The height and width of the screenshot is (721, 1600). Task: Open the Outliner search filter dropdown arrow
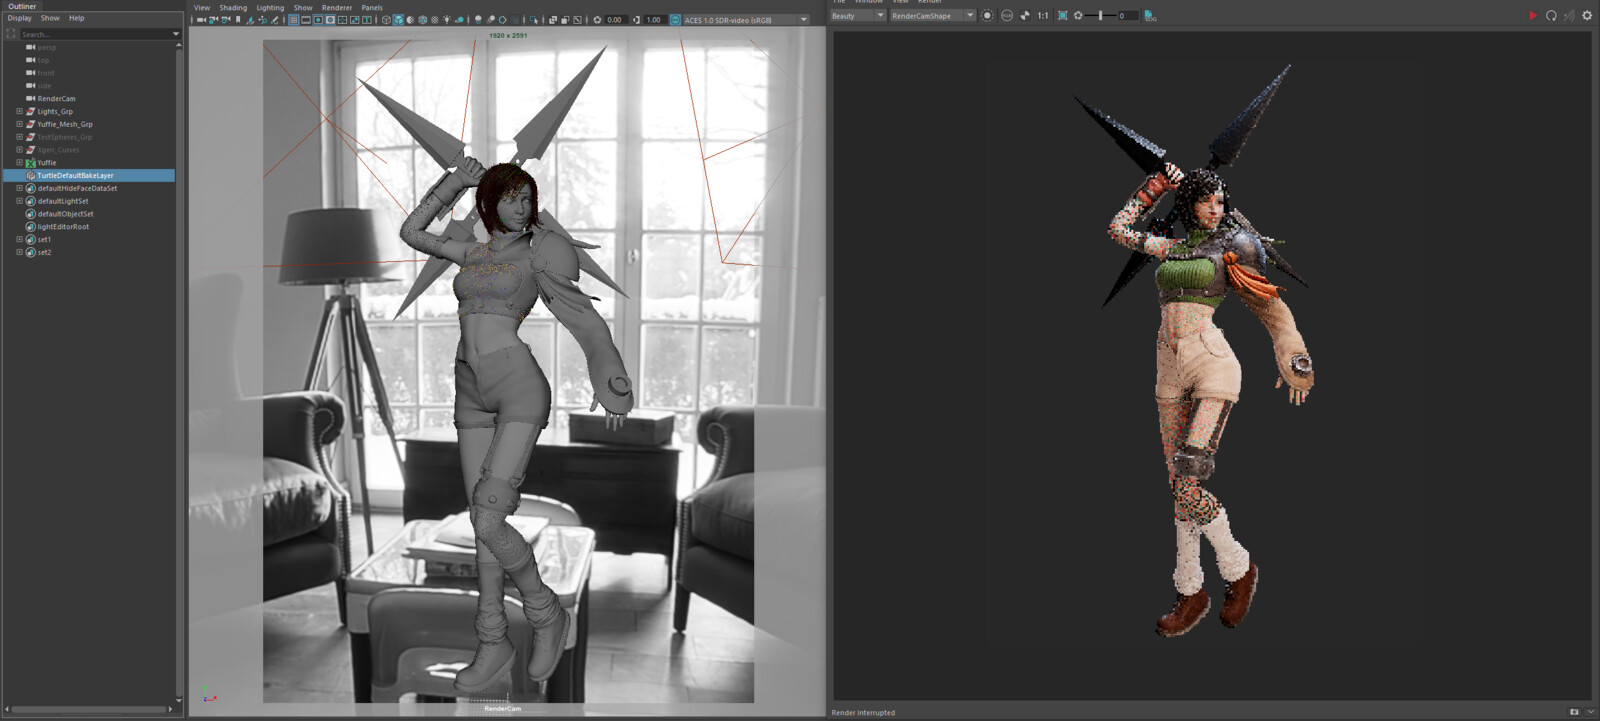(x=176, y=34)
